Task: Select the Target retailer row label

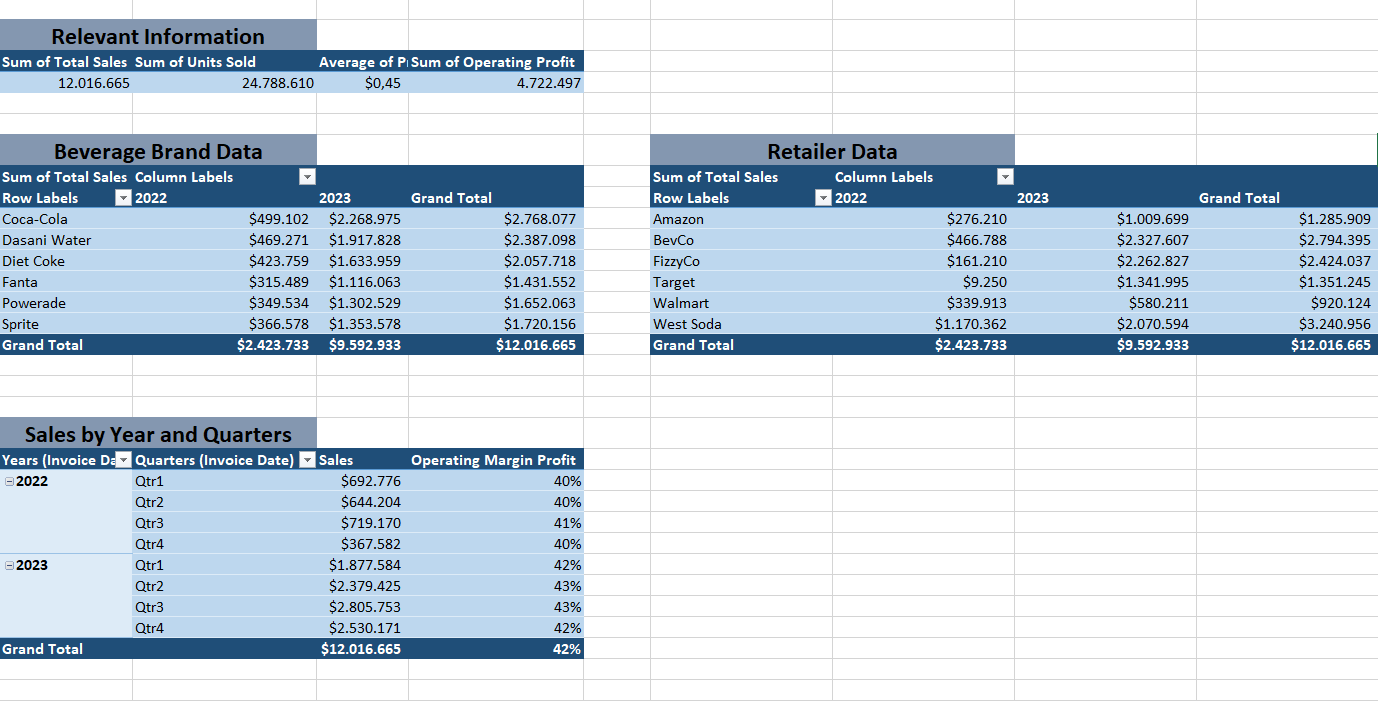Action: coord(741,282)
